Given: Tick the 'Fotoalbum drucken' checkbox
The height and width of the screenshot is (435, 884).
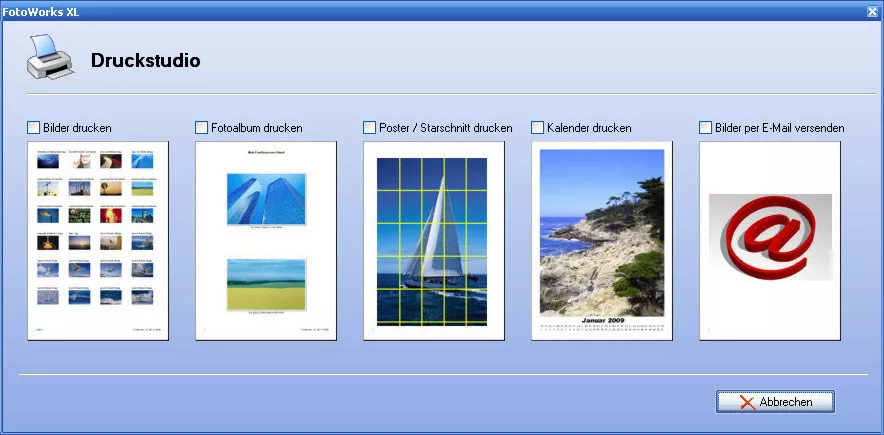Looking at the screenshot, I should pyautogui.click(x=202, y=128).
